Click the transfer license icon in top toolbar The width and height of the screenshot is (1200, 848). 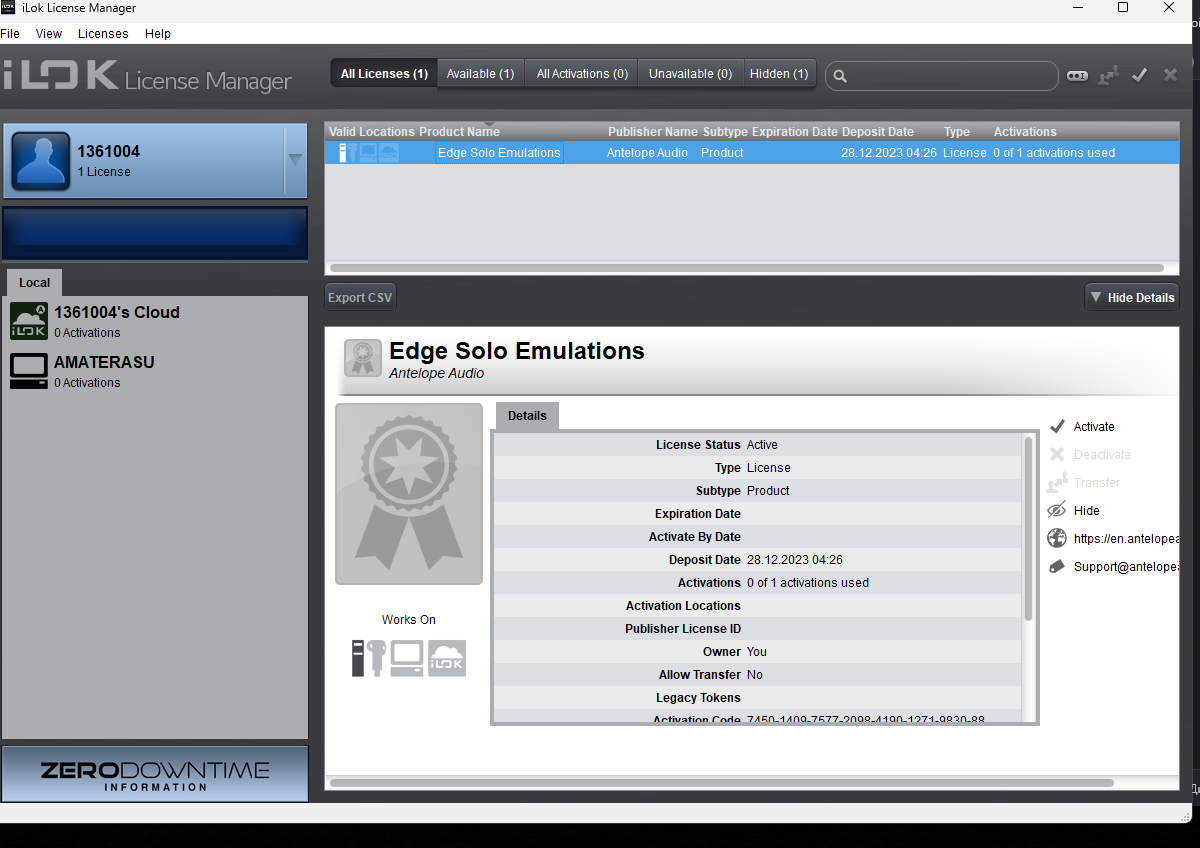1108,75
